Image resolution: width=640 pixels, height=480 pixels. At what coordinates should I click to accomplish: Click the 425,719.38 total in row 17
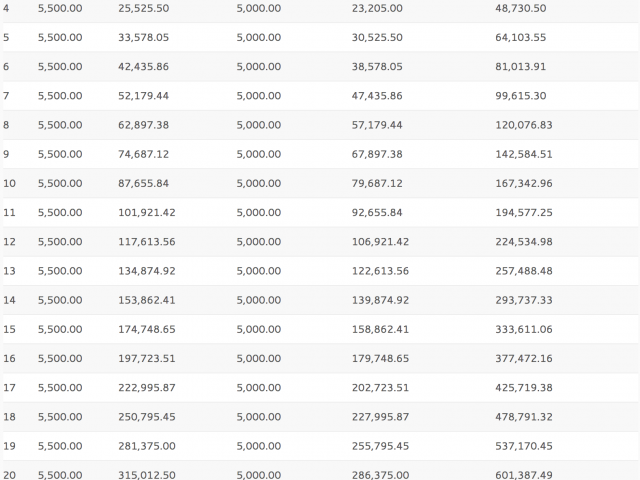pos(524,388)
